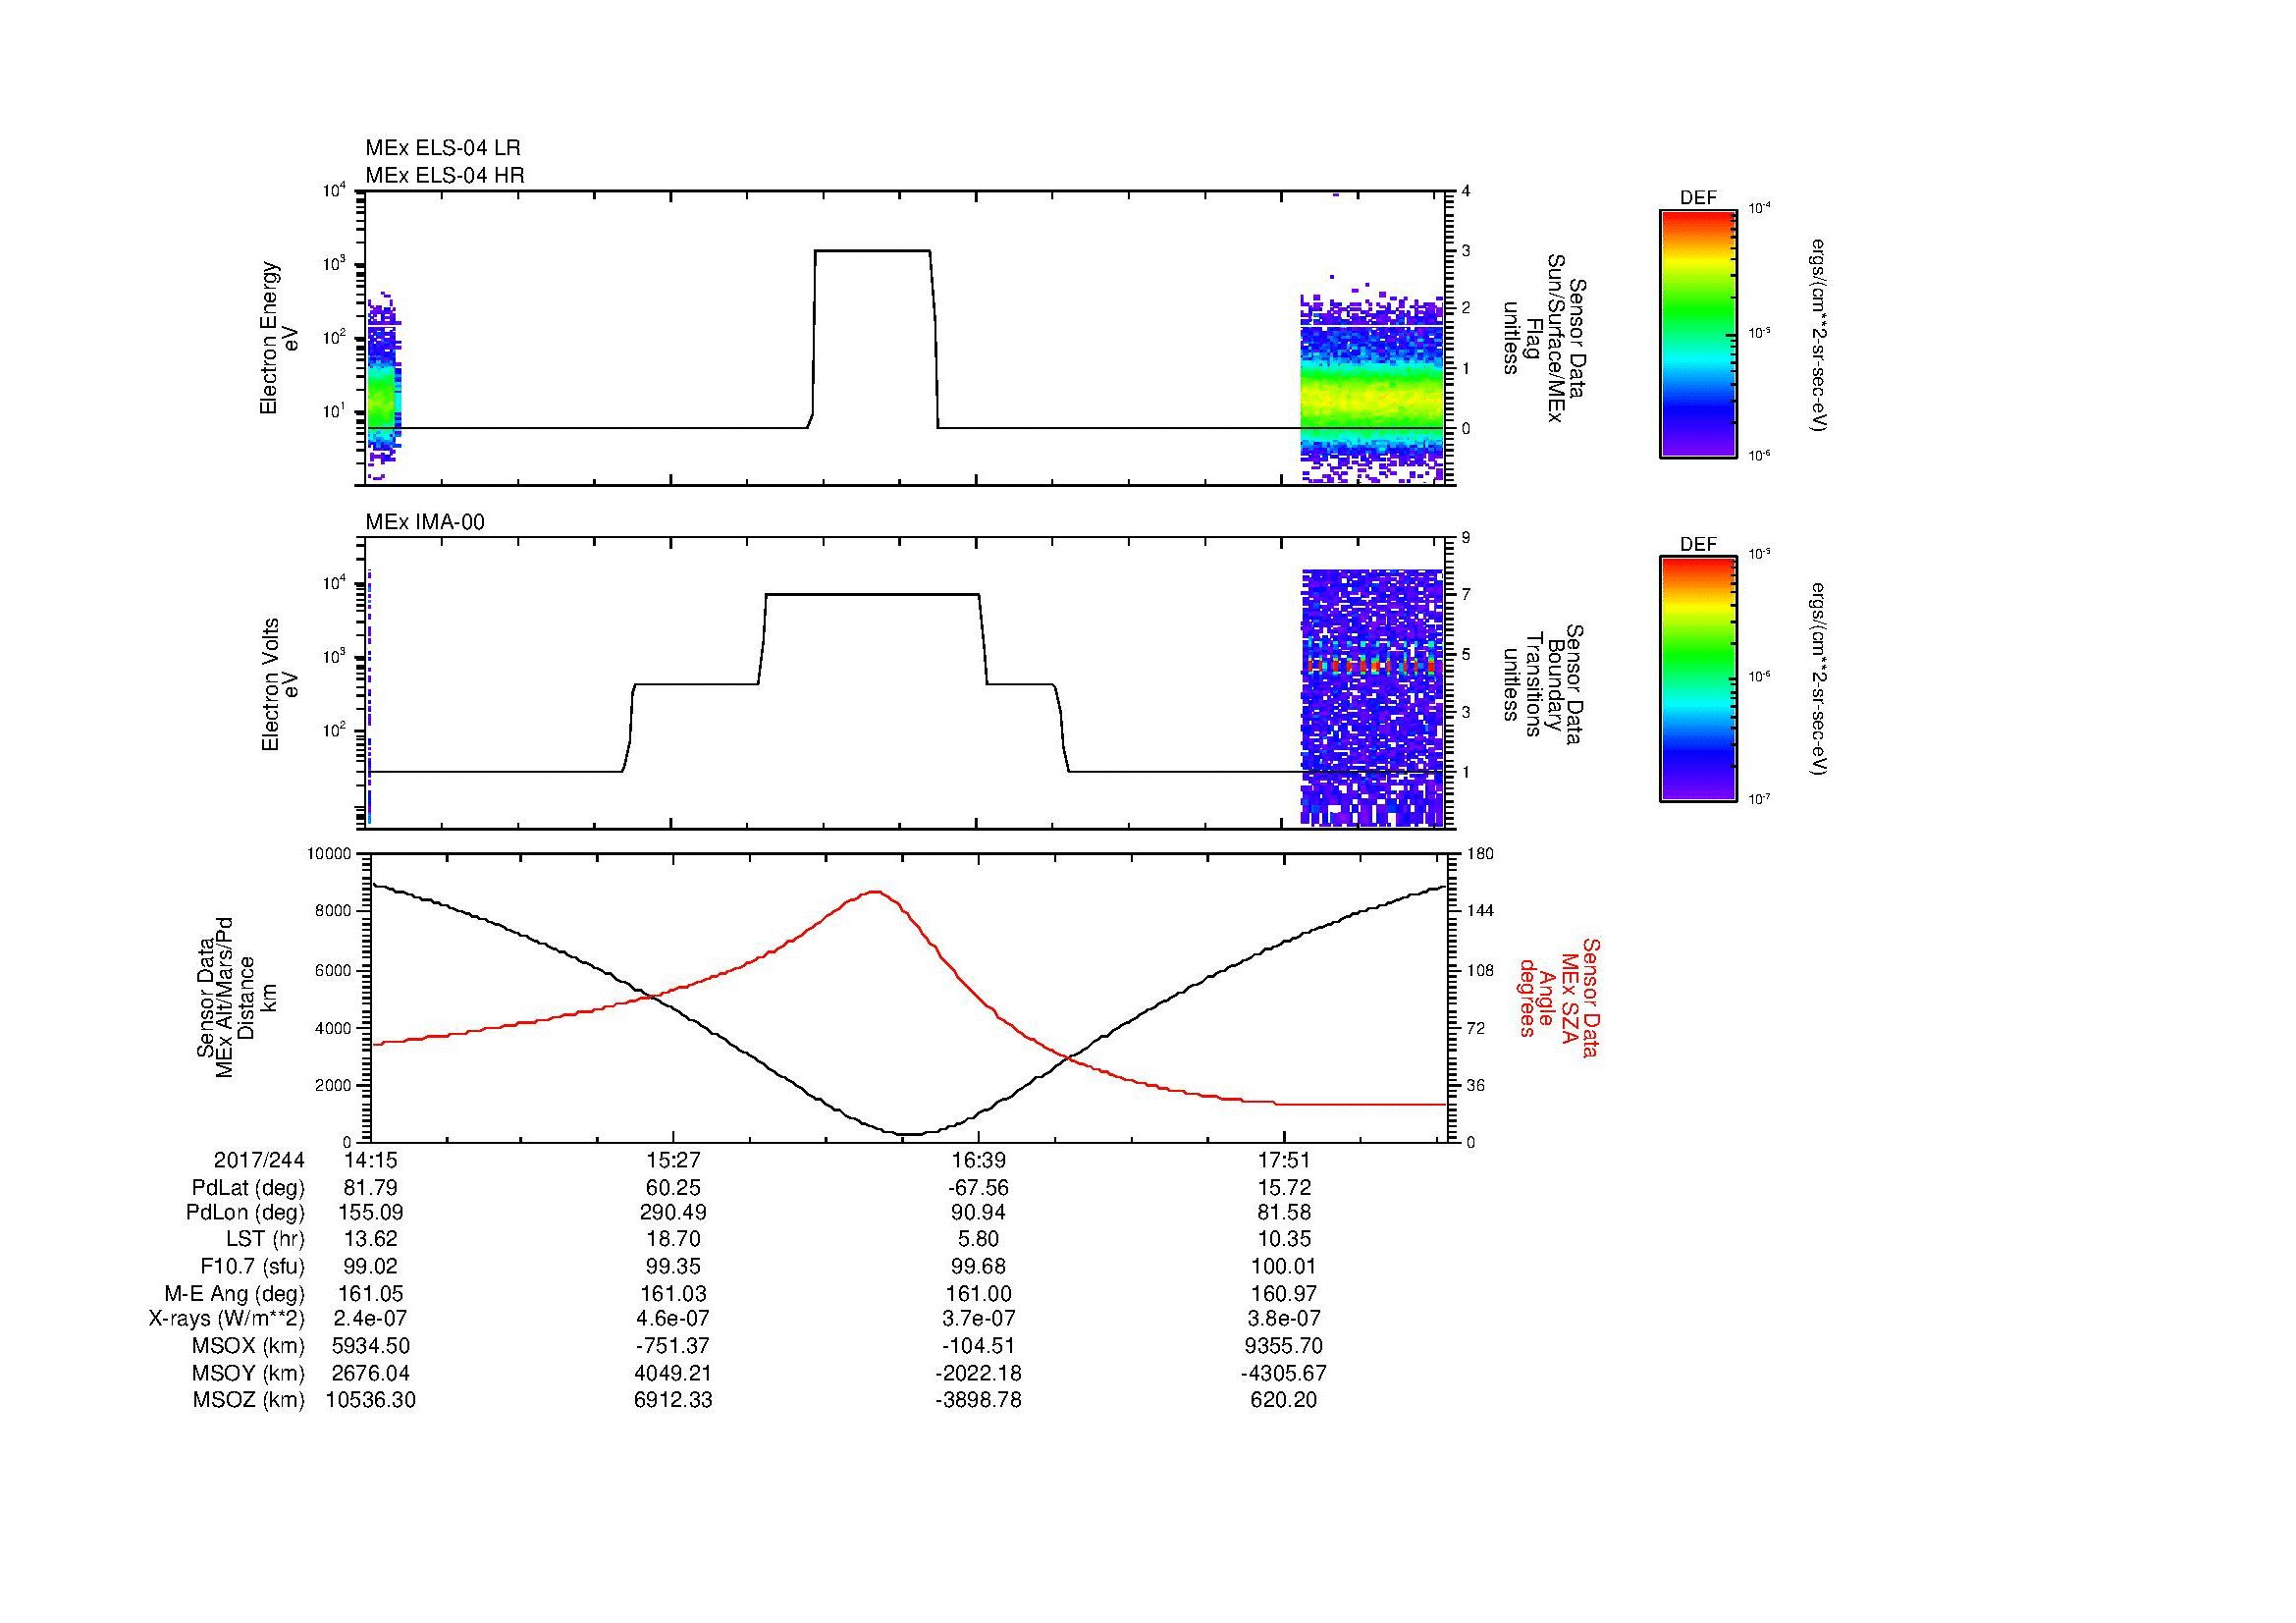Click the MSOY (km) row label
This screenshot has width=2296, height=1623.
coord(249,1373)
